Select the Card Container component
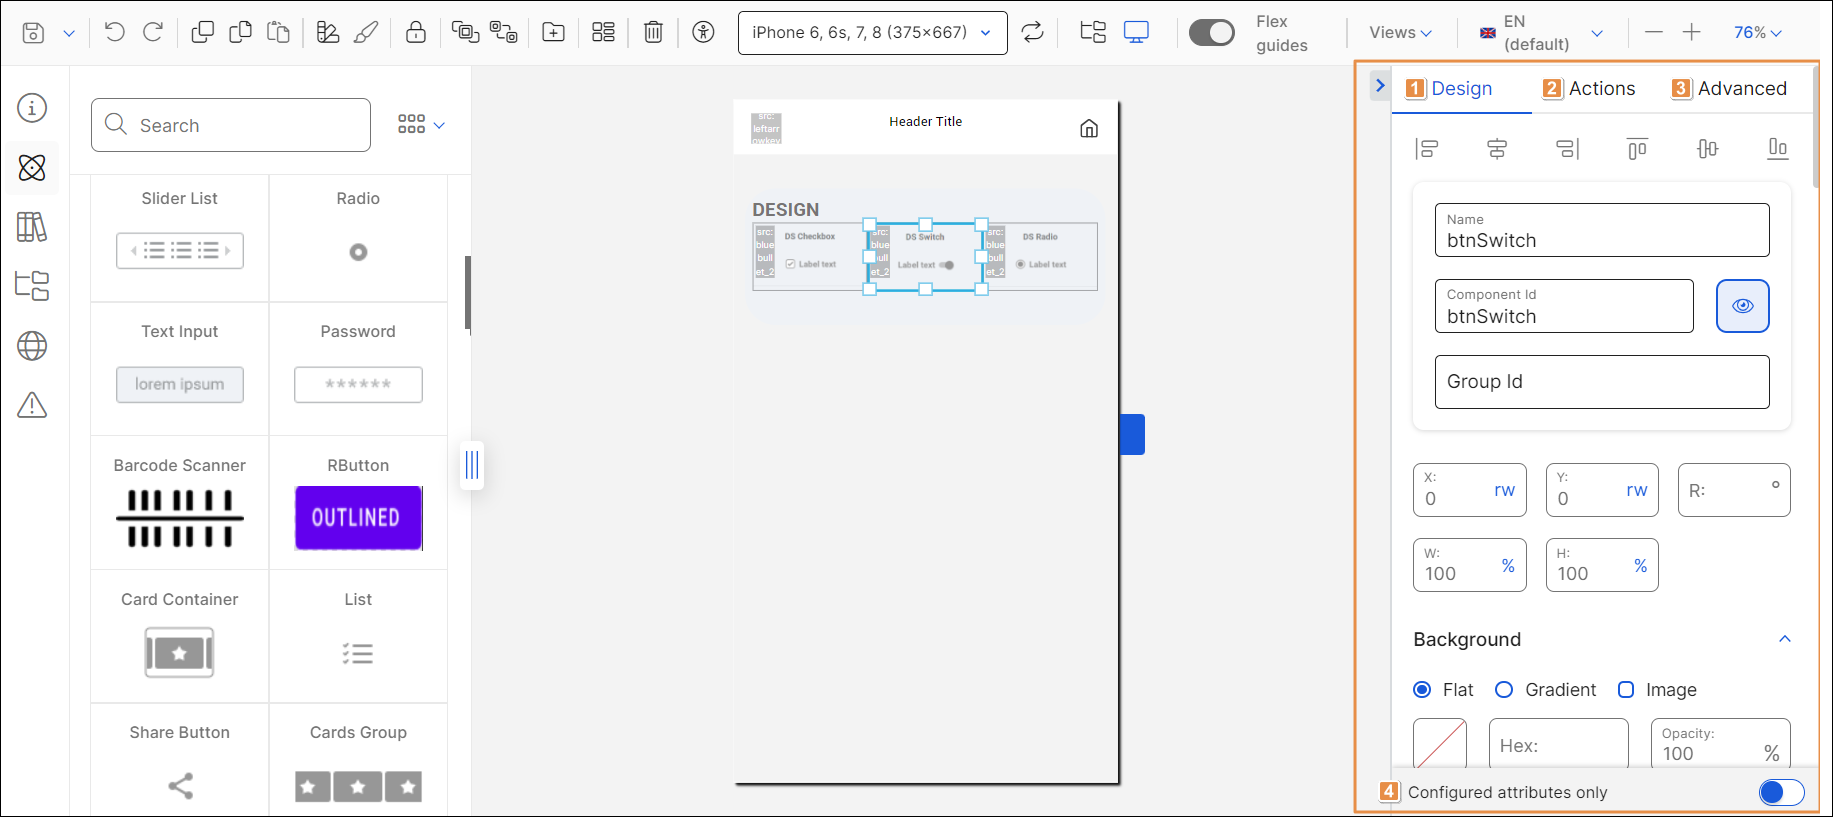The image size is (1833, 817). (x=180, y=637)
